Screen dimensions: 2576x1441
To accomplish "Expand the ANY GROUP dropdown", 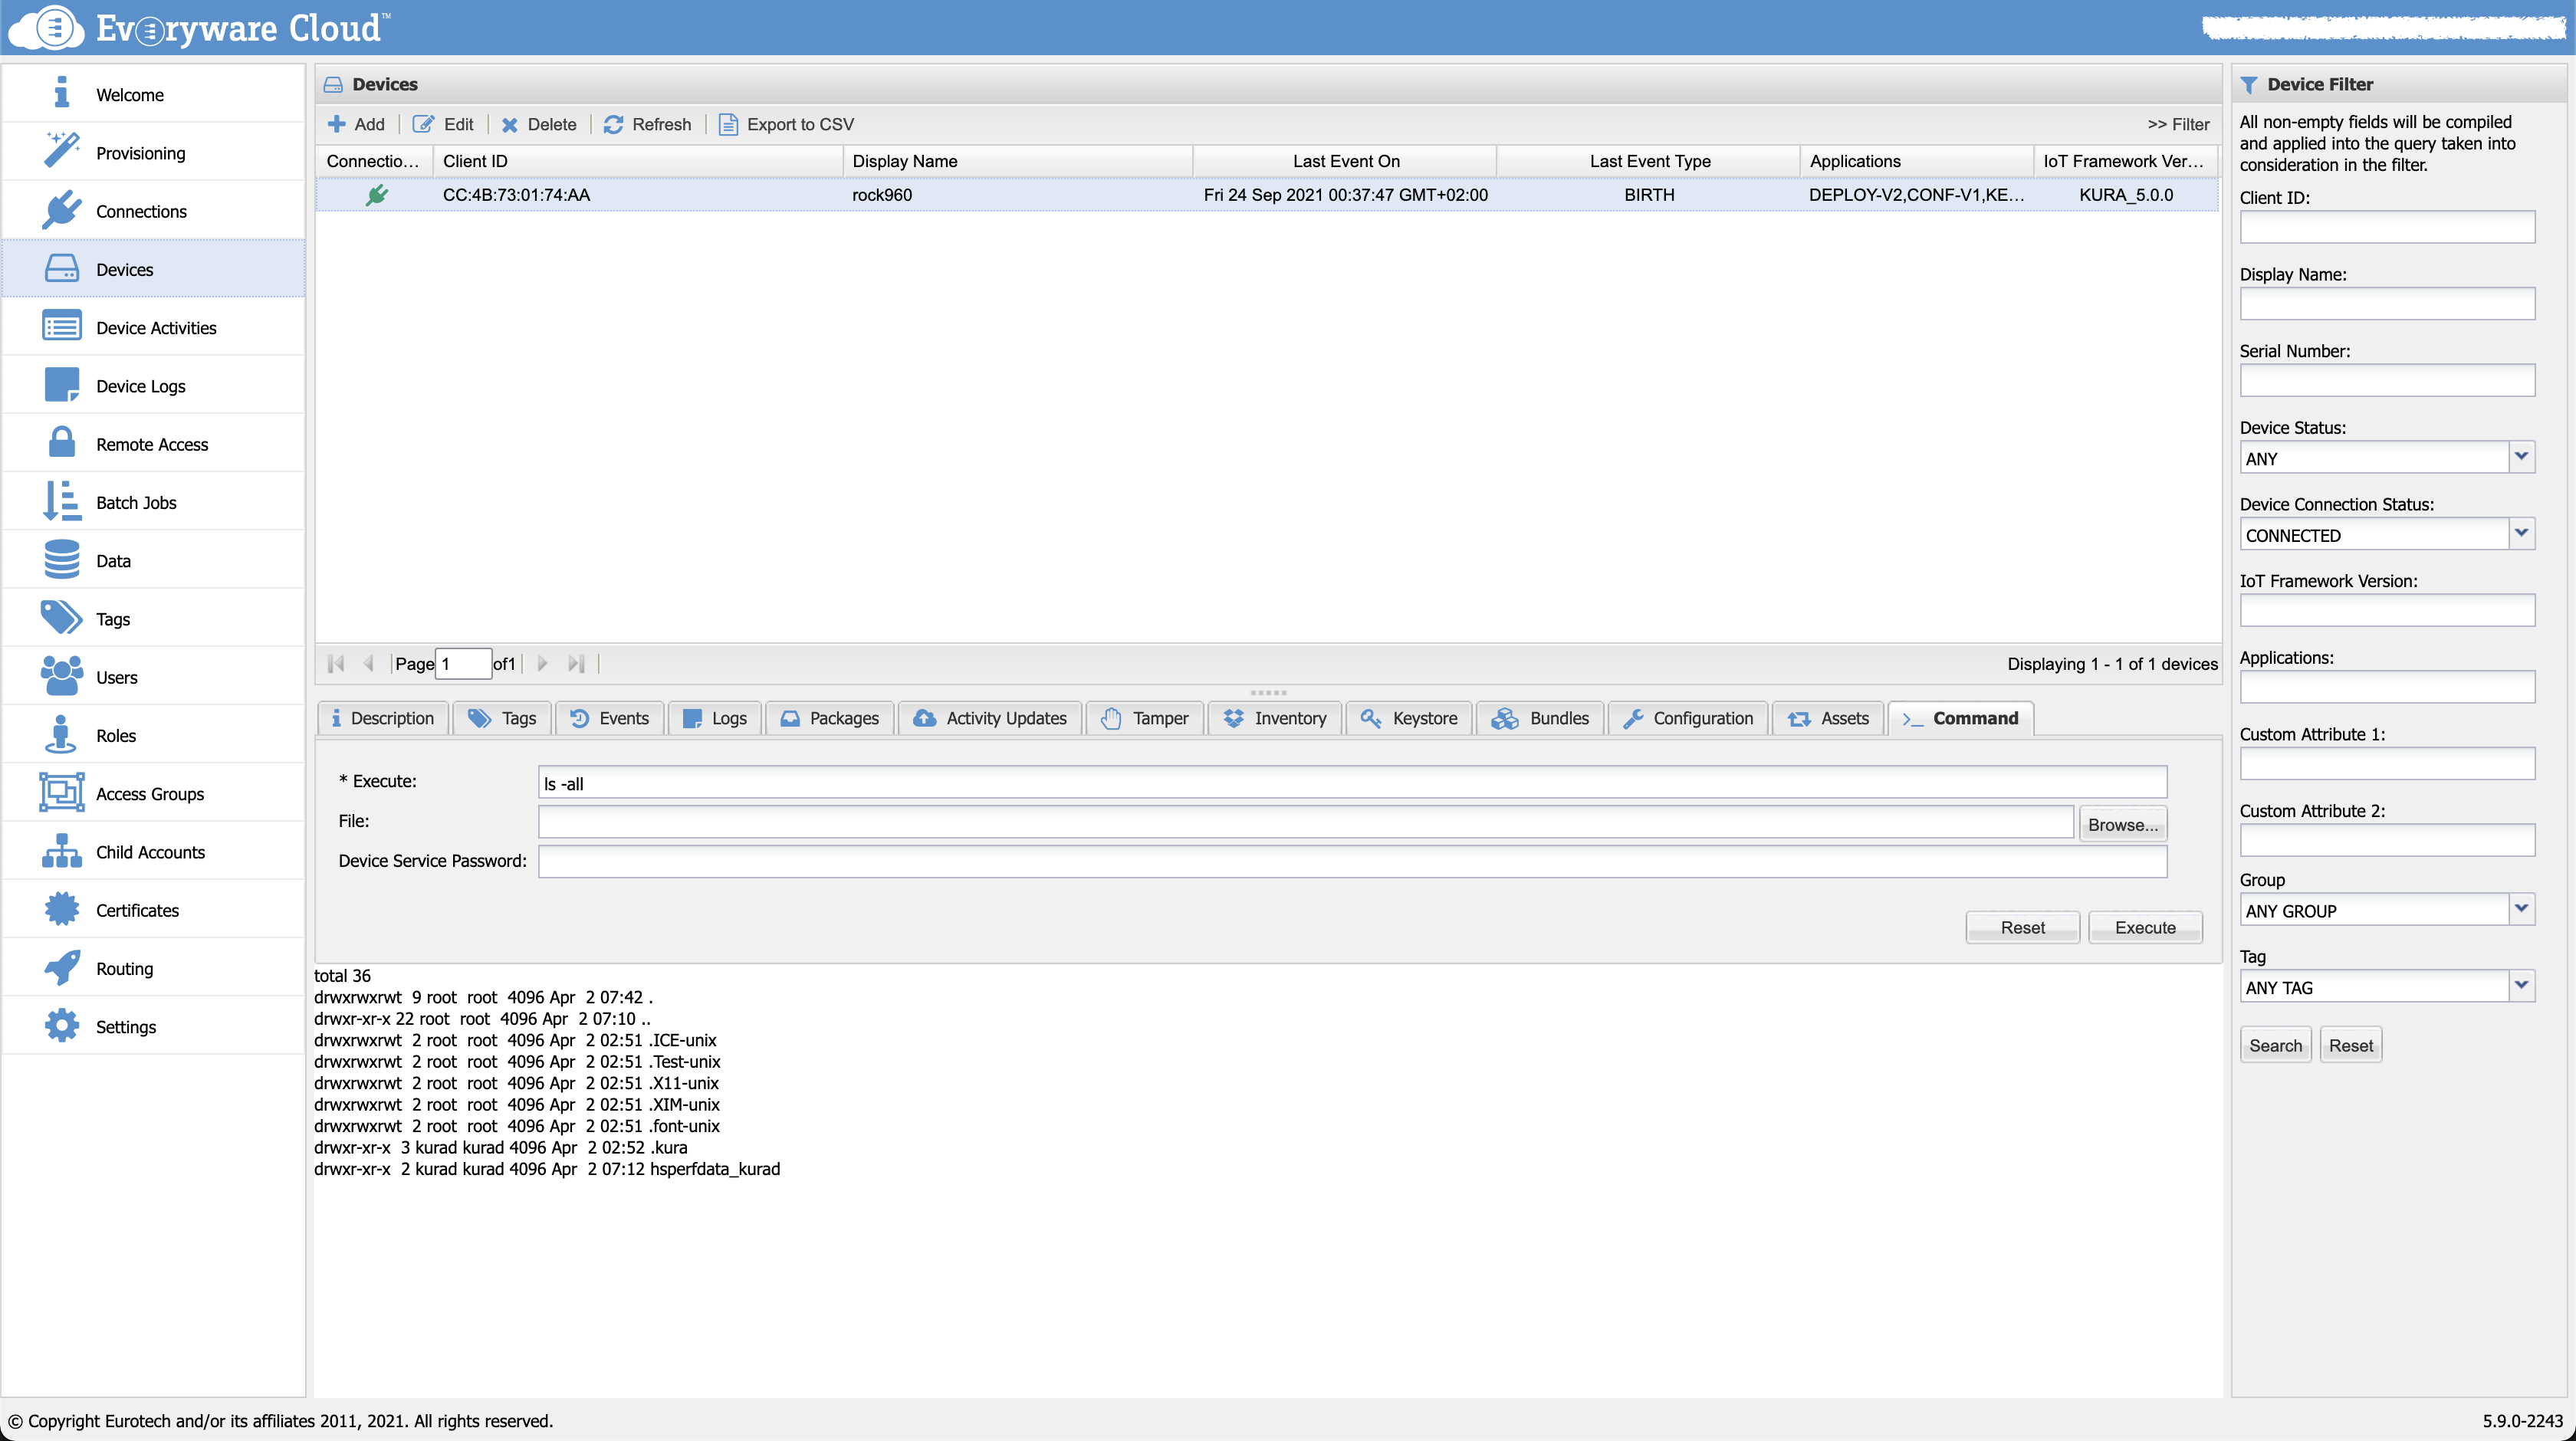I will point(2521,909).
